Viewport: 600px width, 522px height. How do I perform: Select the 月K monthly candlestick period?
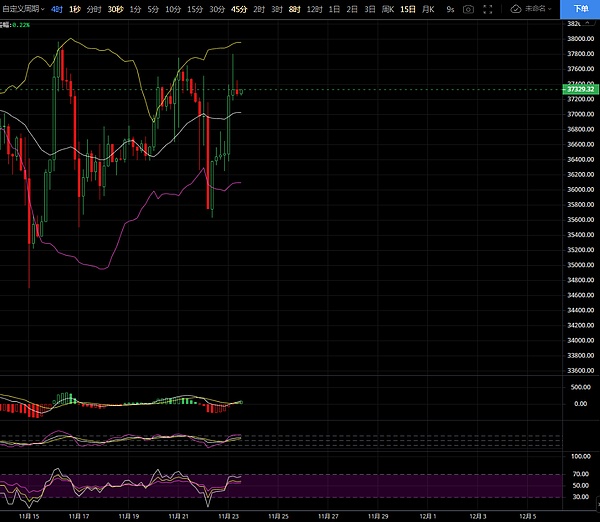430,8
